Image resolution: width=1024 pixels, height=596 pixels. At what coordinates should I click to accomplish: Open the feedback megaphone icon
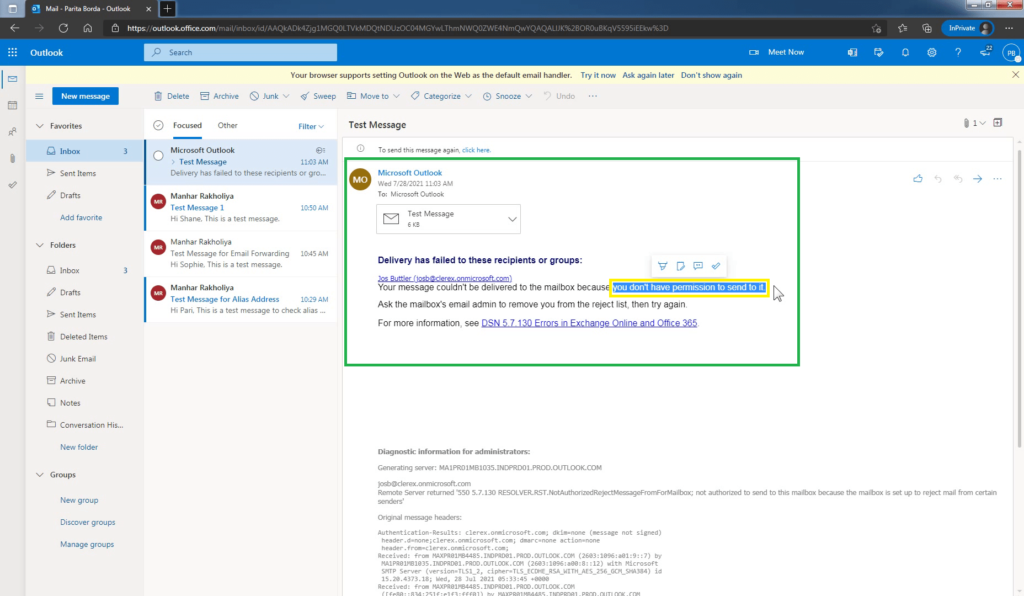click(985, 52)
